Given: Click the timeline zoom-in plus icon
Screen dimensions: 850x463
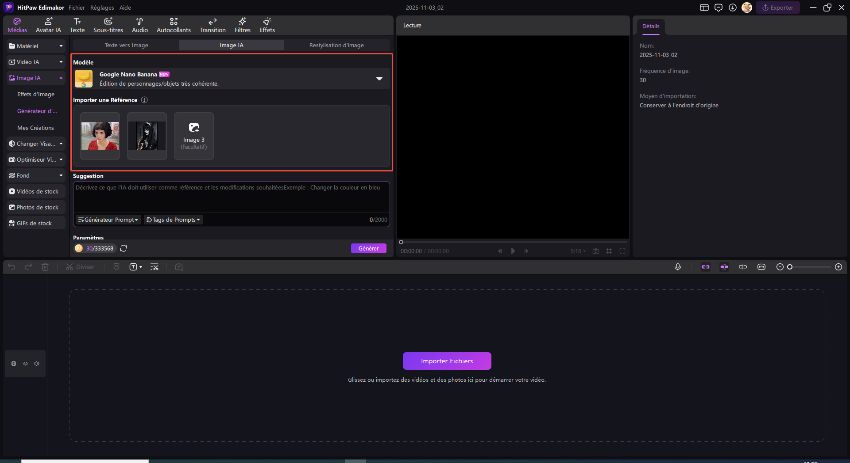Looking at the screenshot, I should coord(837,267).
